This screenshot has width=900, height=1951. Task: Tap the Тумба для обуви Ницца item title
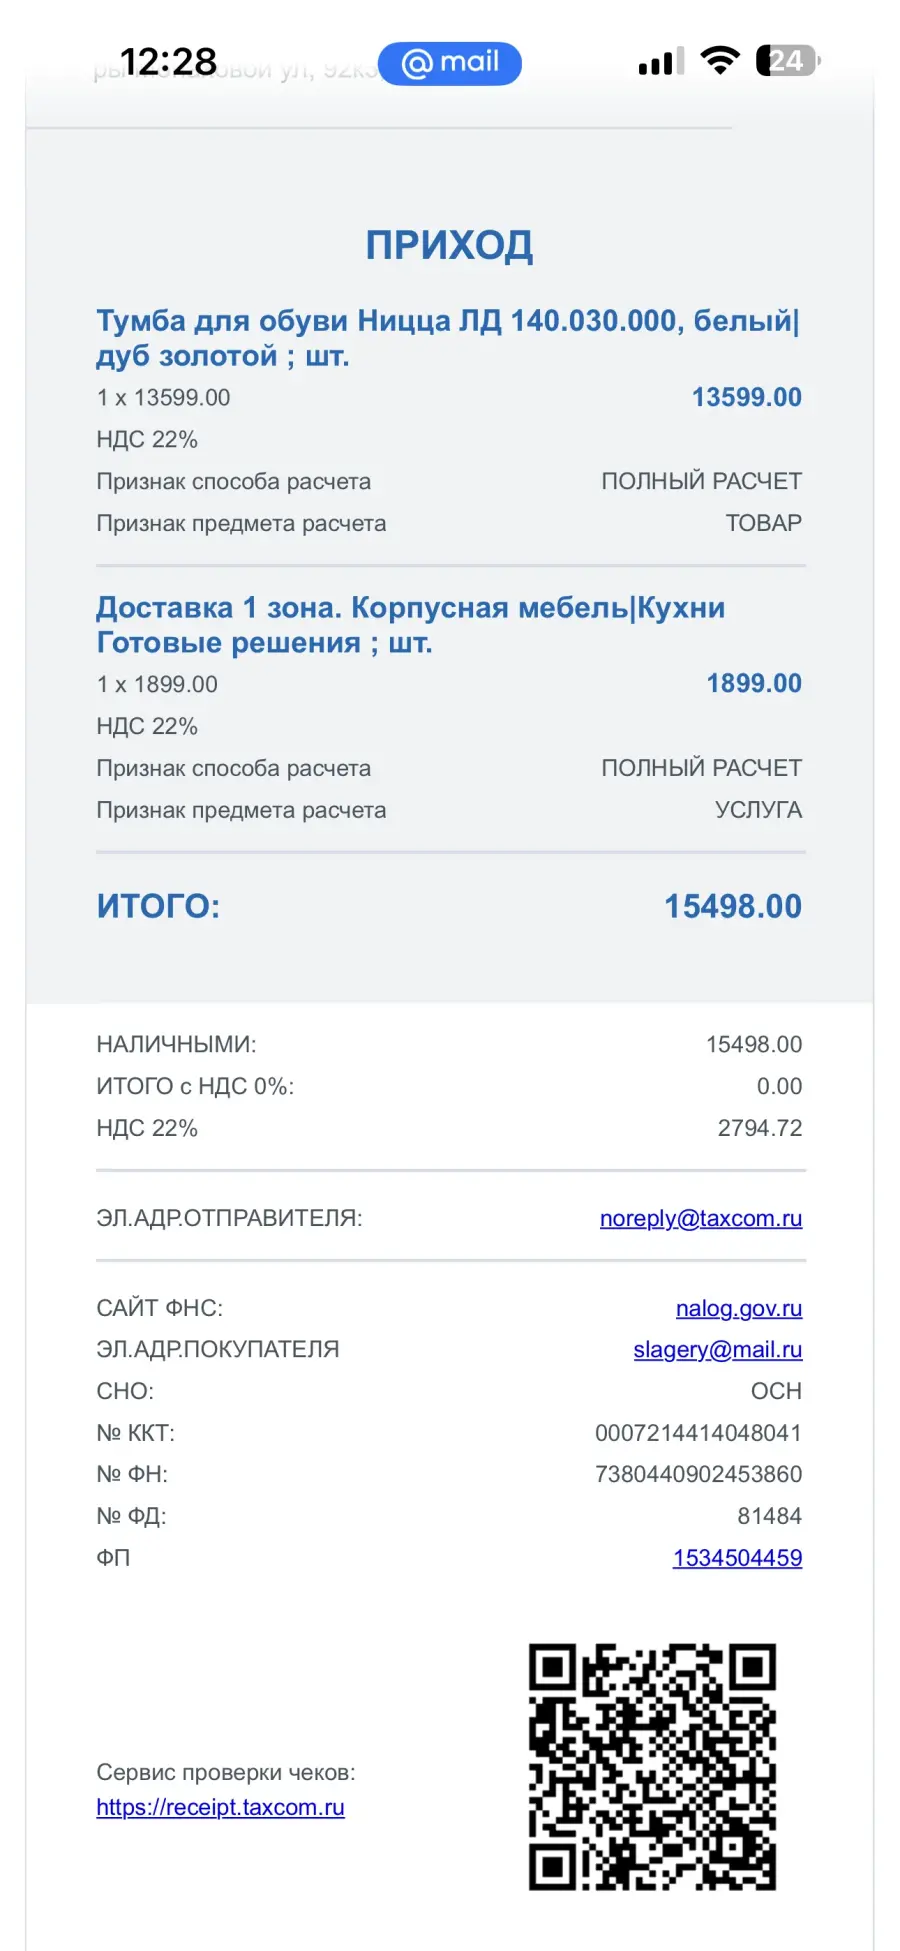pos(447,338)
